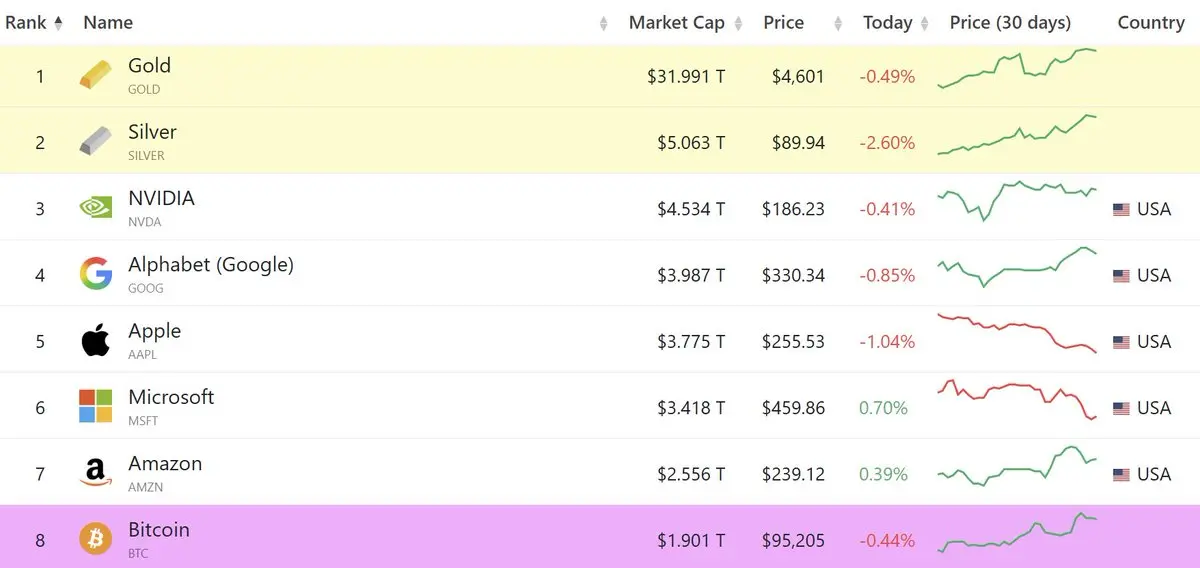This screenshot has width=1200, height=568.
Task: Sort by Market Cap column header
Action: [676, 22]
